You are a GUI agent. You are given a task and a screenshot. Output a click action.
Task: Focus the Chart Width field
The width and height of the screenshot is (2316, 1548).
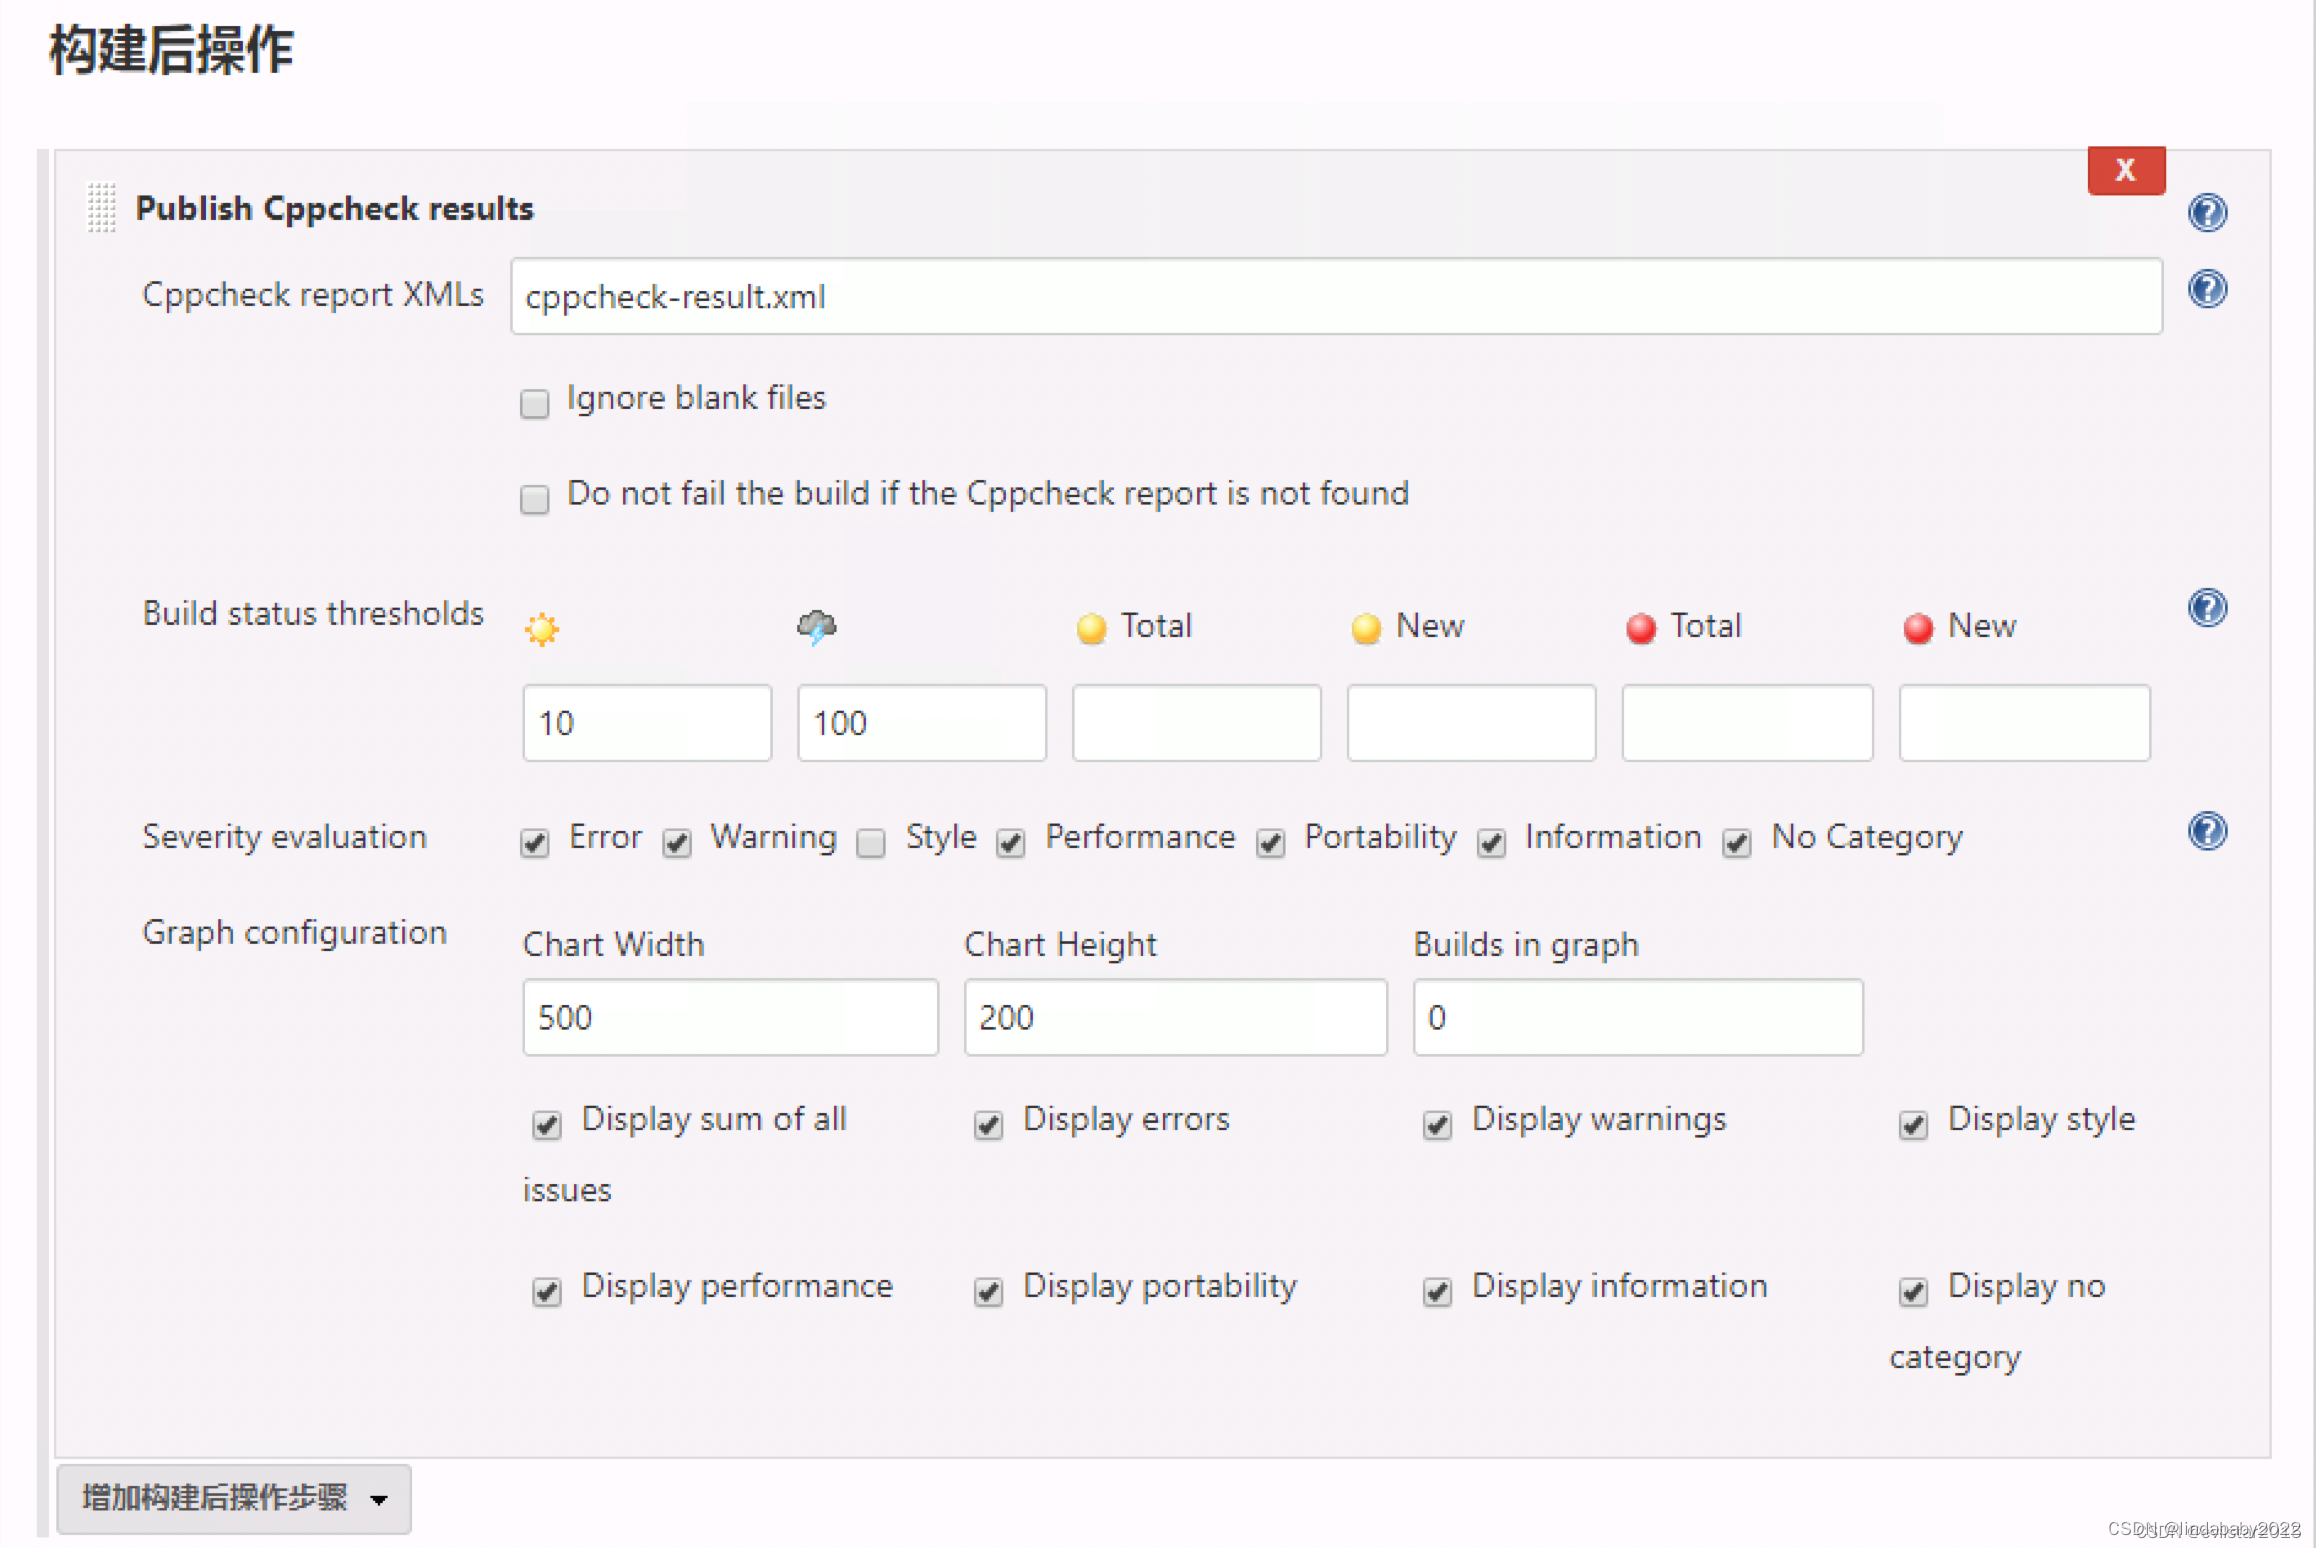[730, 1017]
